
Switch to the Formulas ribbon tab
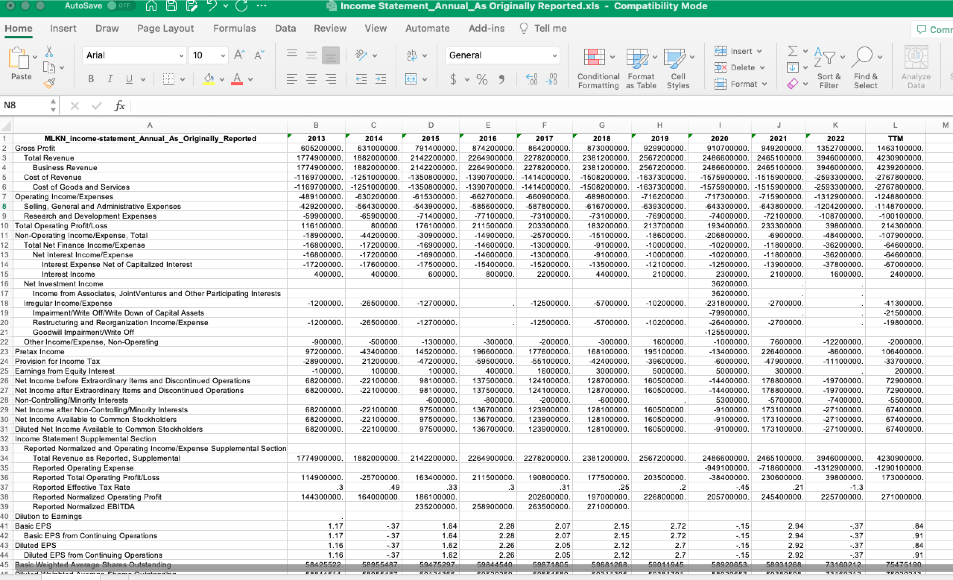(235, 29)
